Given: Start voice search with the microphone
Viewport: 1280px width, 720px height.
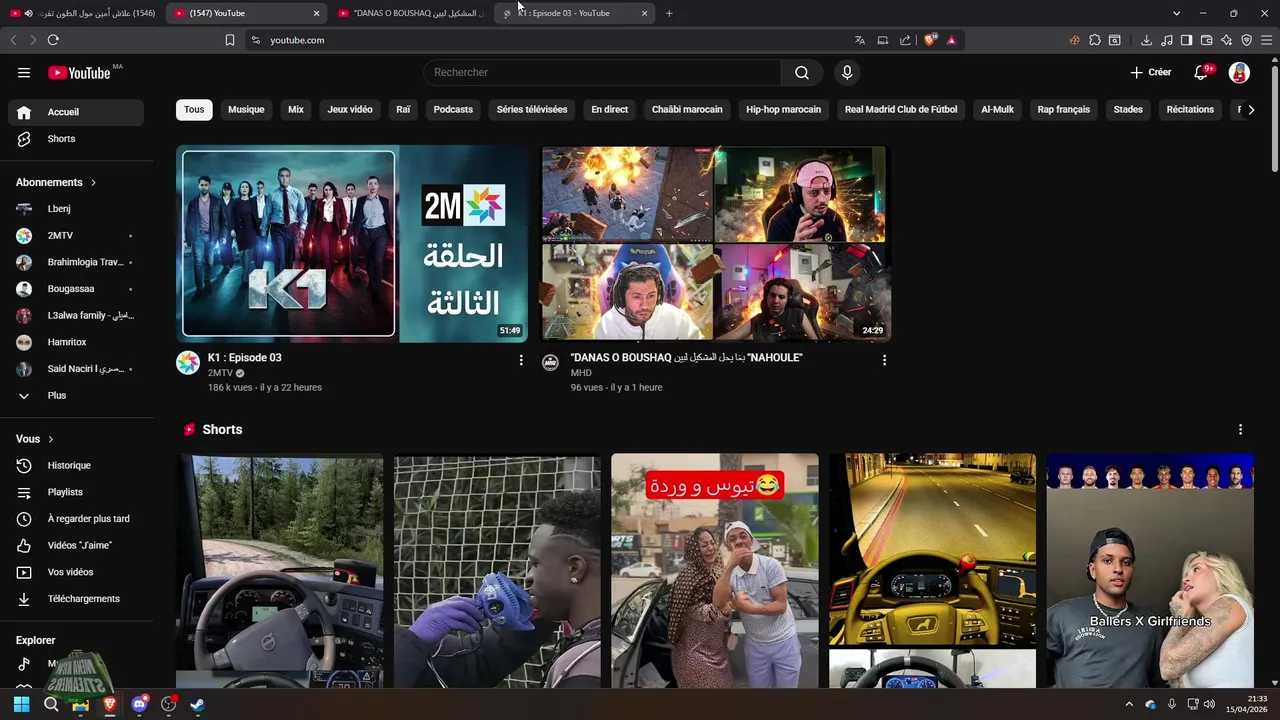Looking at the screenshot, I should click(847, 72).
